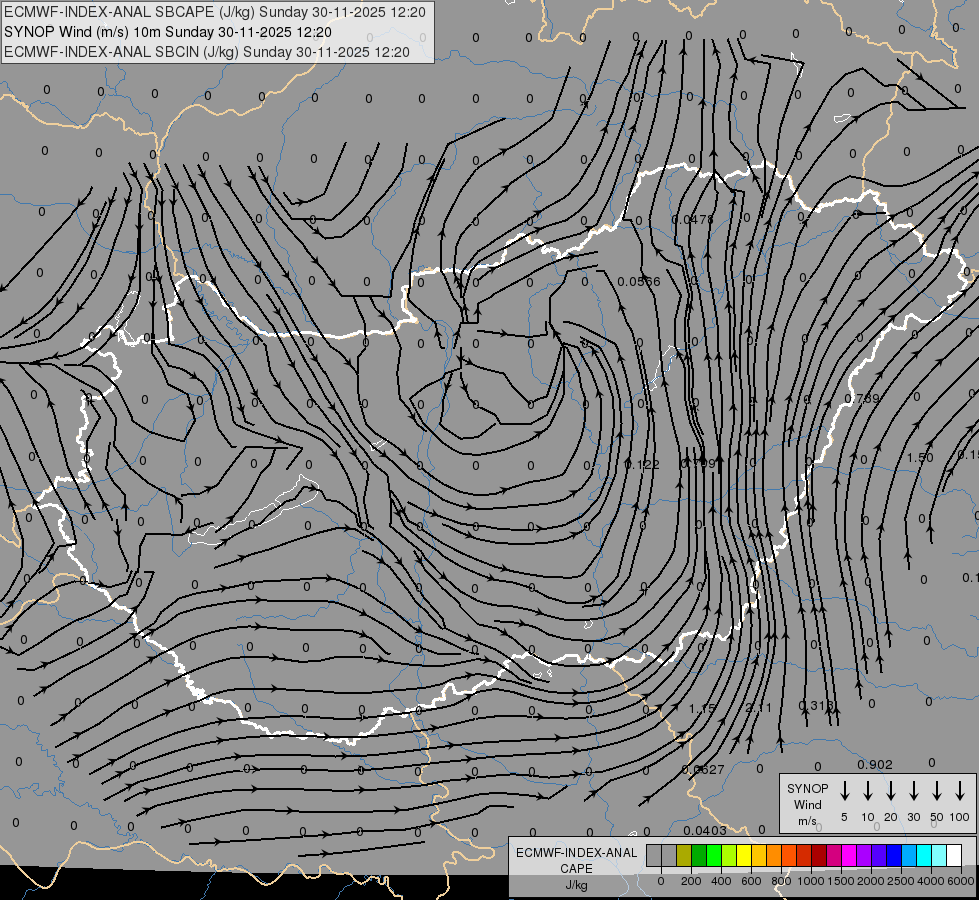Click the 1.15 CAPE value on the map
Image resolution: width=979 pixels, height=900 pixels.
pyautogui.click(x=702, y=708)
